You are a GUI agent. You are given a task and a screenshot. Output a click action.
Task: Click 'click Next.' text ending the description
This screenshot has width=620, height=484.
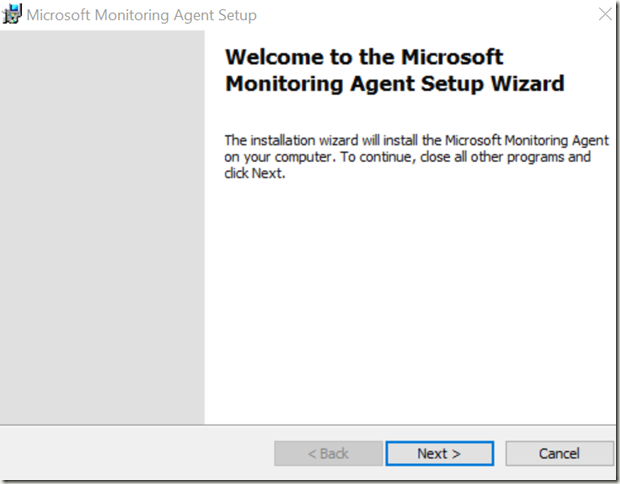255,173
